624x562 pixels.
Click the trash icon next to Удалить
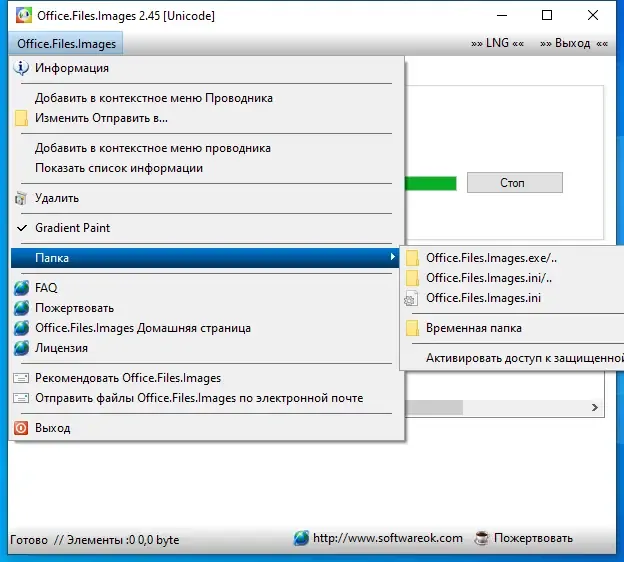[21, 198]
